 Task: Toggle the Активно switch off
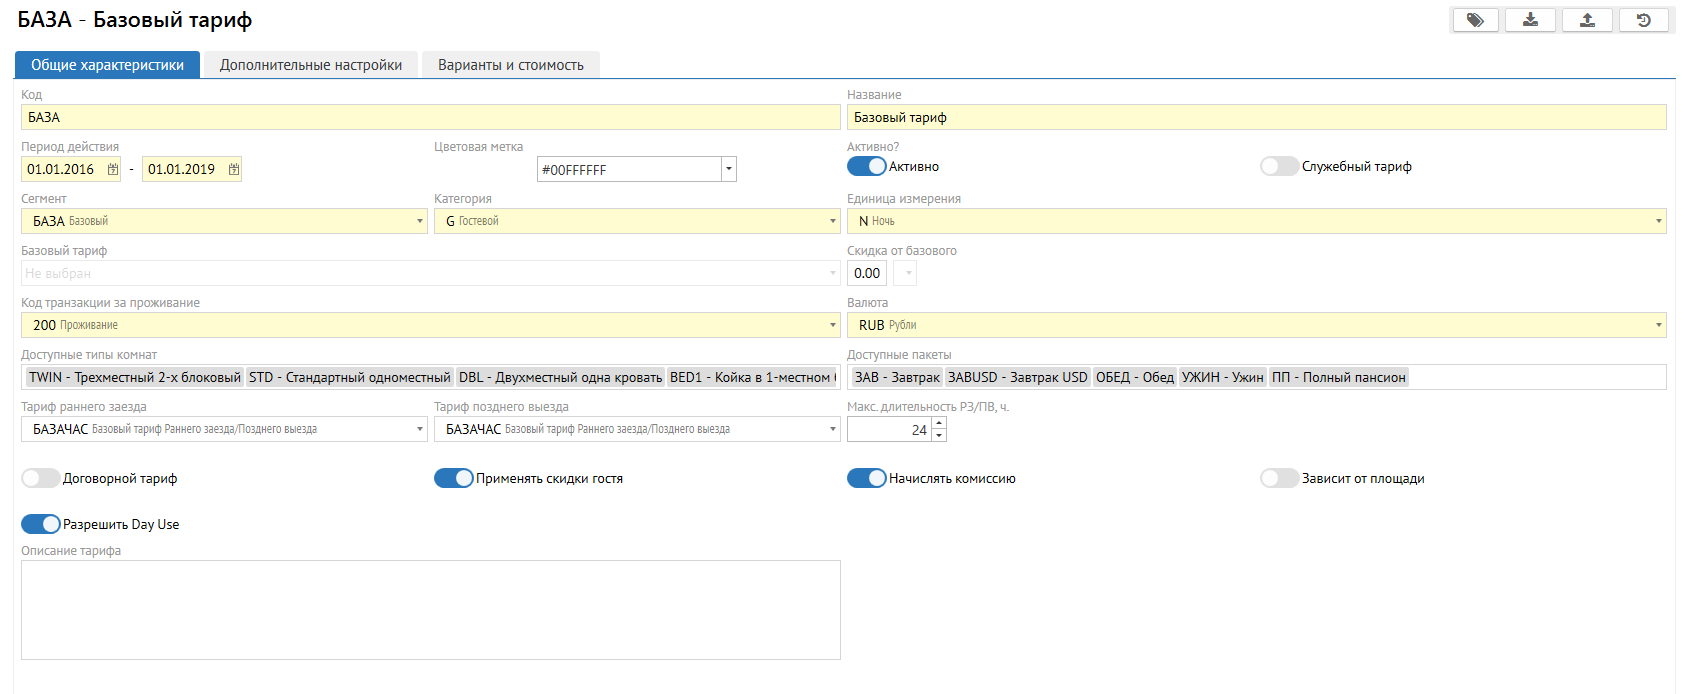tap(866, 166)
